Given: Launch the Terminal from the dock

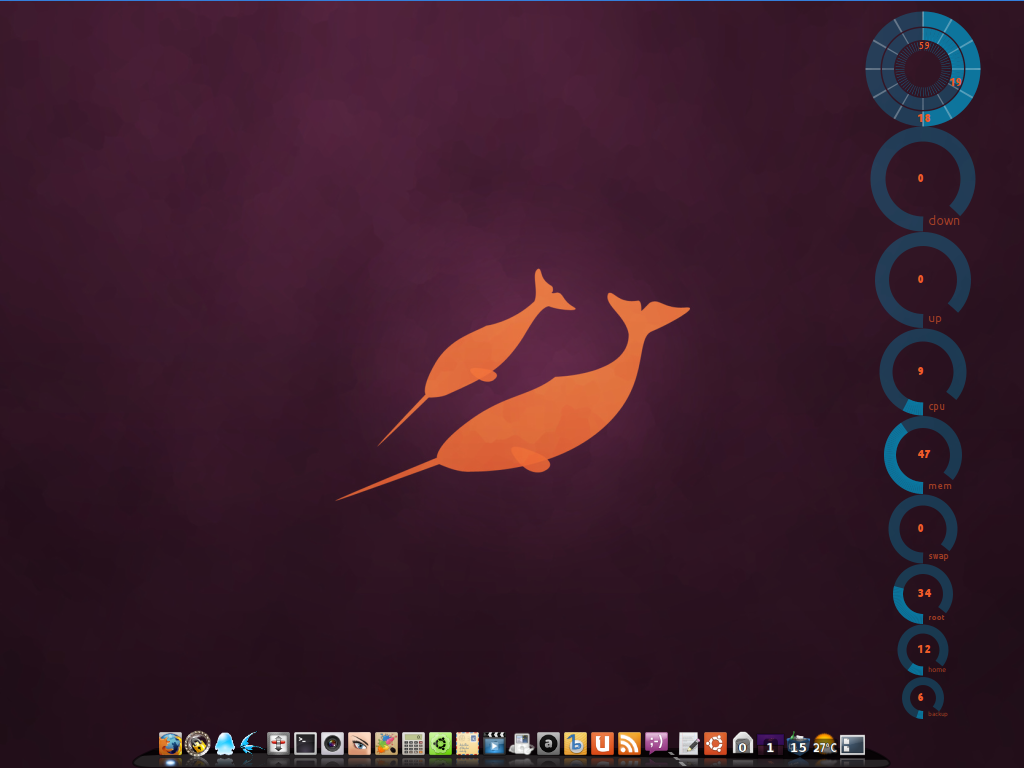Looking at the screenshot, I should pyautogui.click(x=305, y=743).
